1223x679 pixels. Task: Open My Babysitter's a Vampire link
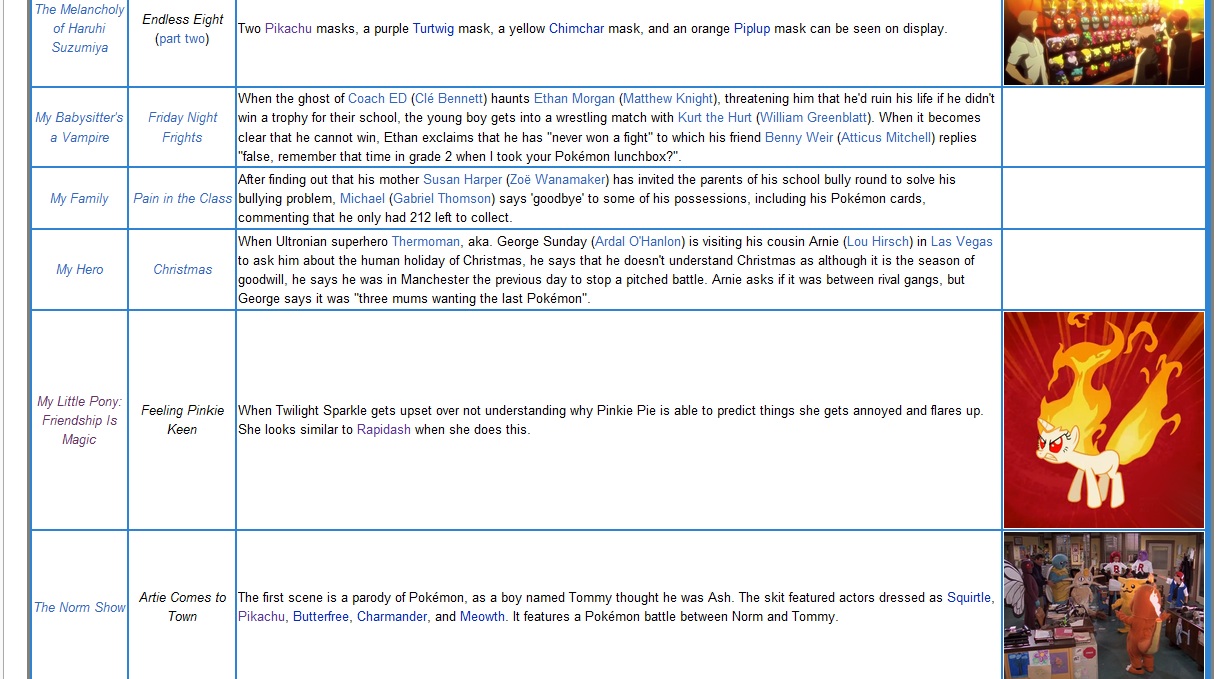[x=79, y=127]
